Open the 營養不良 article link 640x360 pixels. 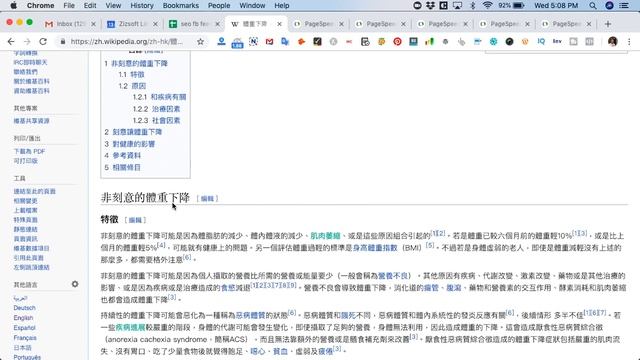pyautogui.click(x=393, y=276)
